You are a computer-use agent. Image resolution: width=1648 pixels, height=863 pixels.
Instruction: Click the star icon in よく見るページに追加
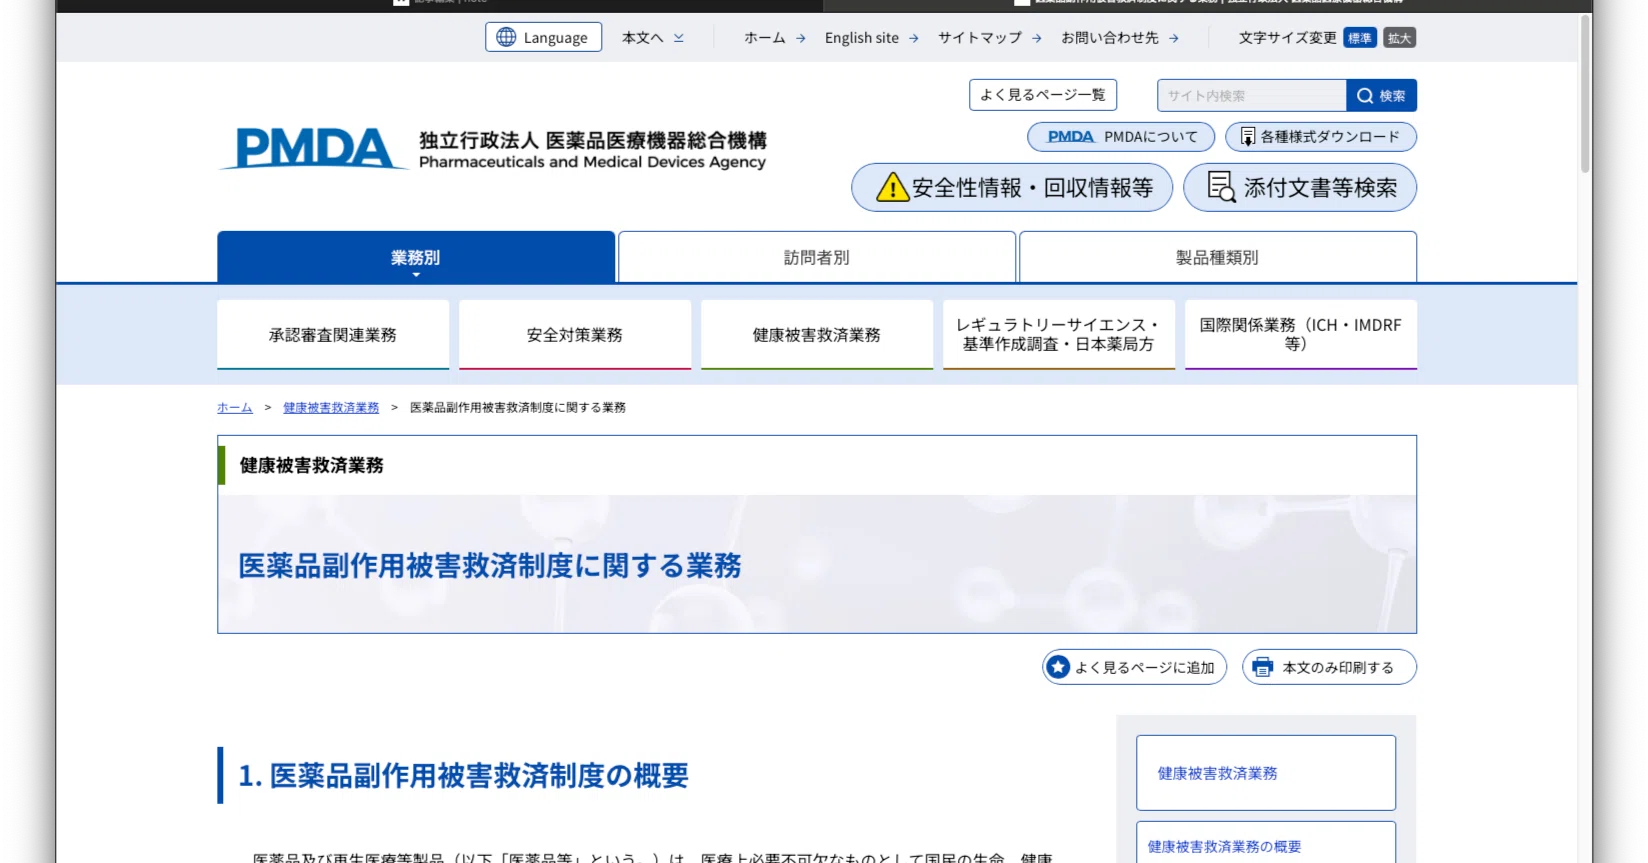1058,667
